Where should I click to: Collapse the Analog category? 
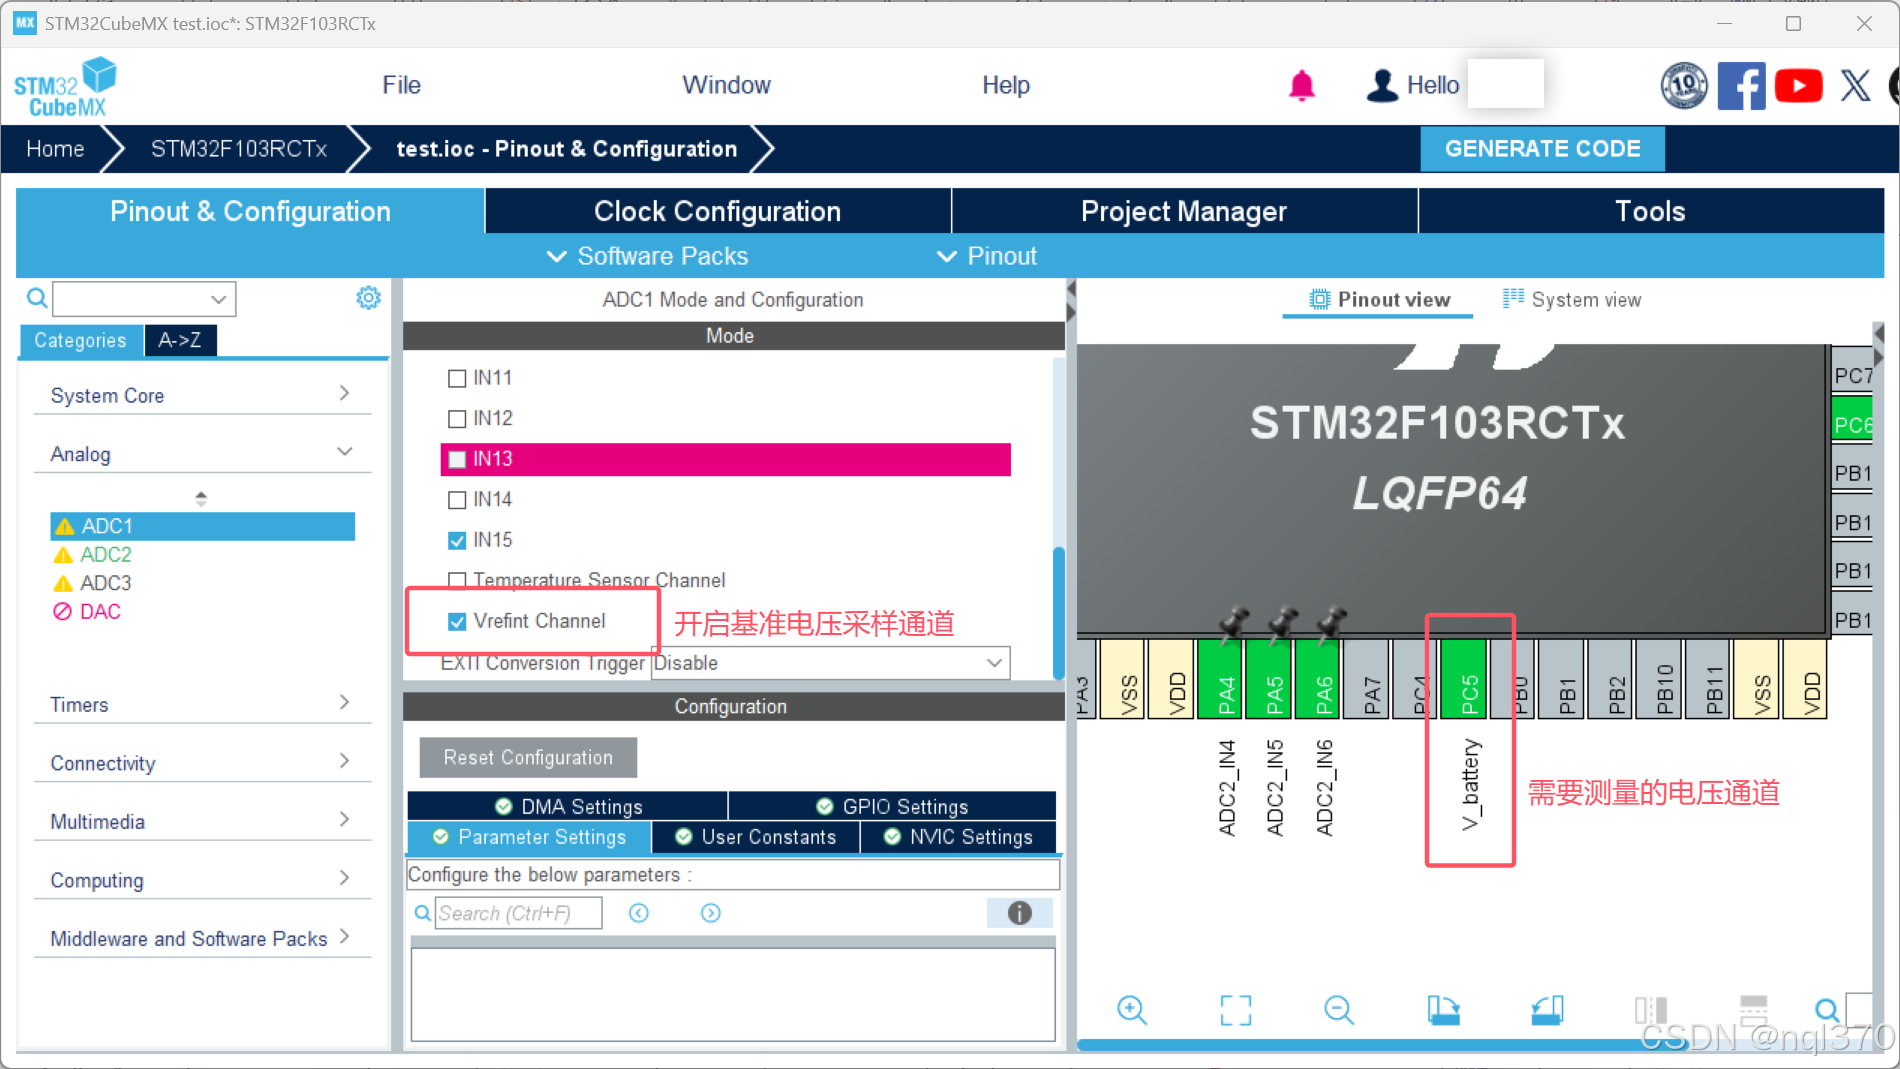coord(202,453)
